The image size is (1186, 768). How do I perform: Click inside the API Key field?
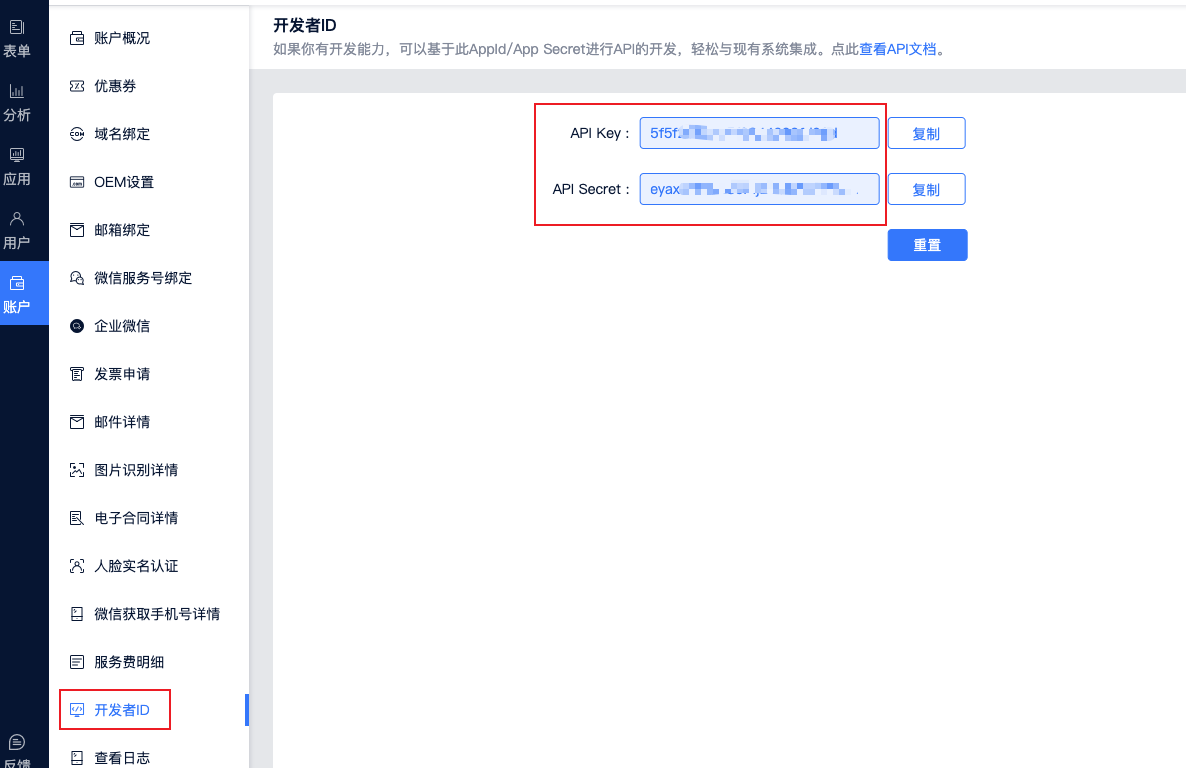pos(759,133)
